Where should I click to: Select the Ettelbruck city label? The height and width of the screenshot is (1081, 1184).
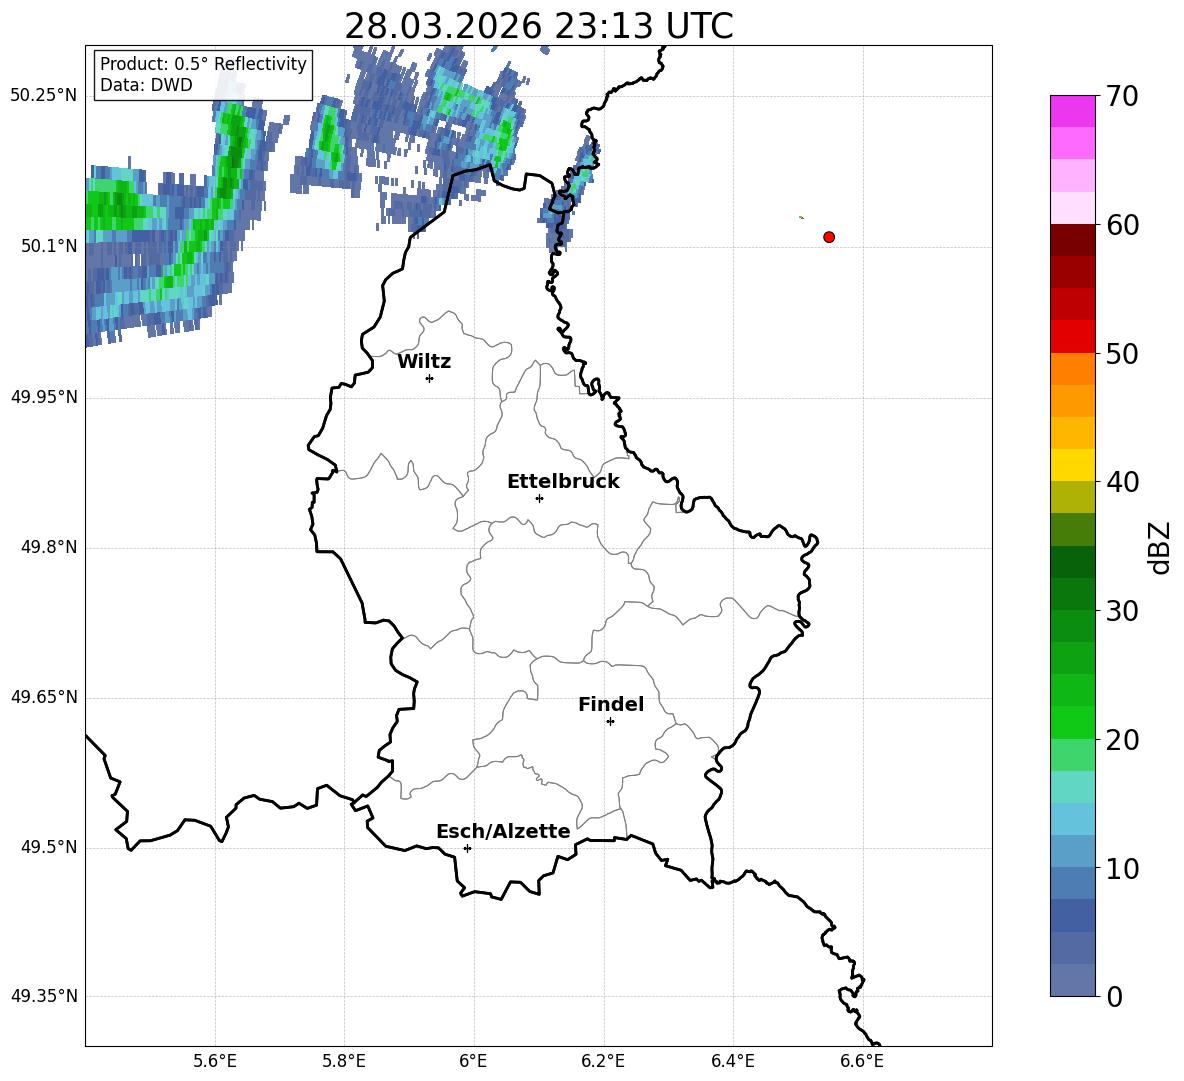click(x=563, y=482)
